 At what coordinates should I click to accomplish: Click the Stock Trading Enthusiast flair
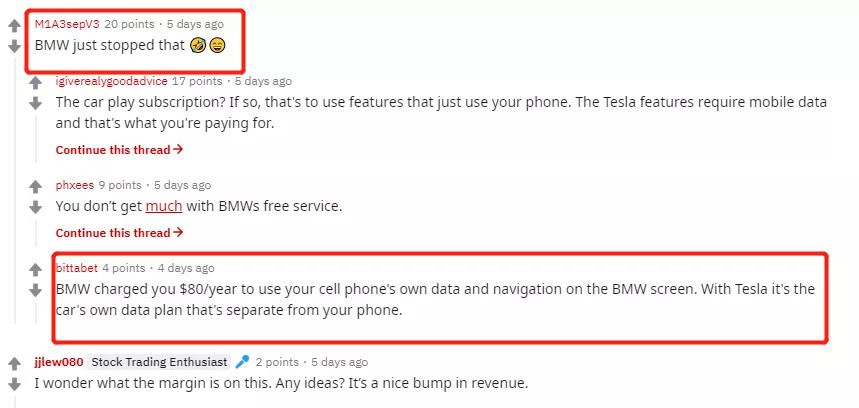(x=159, y=362)
